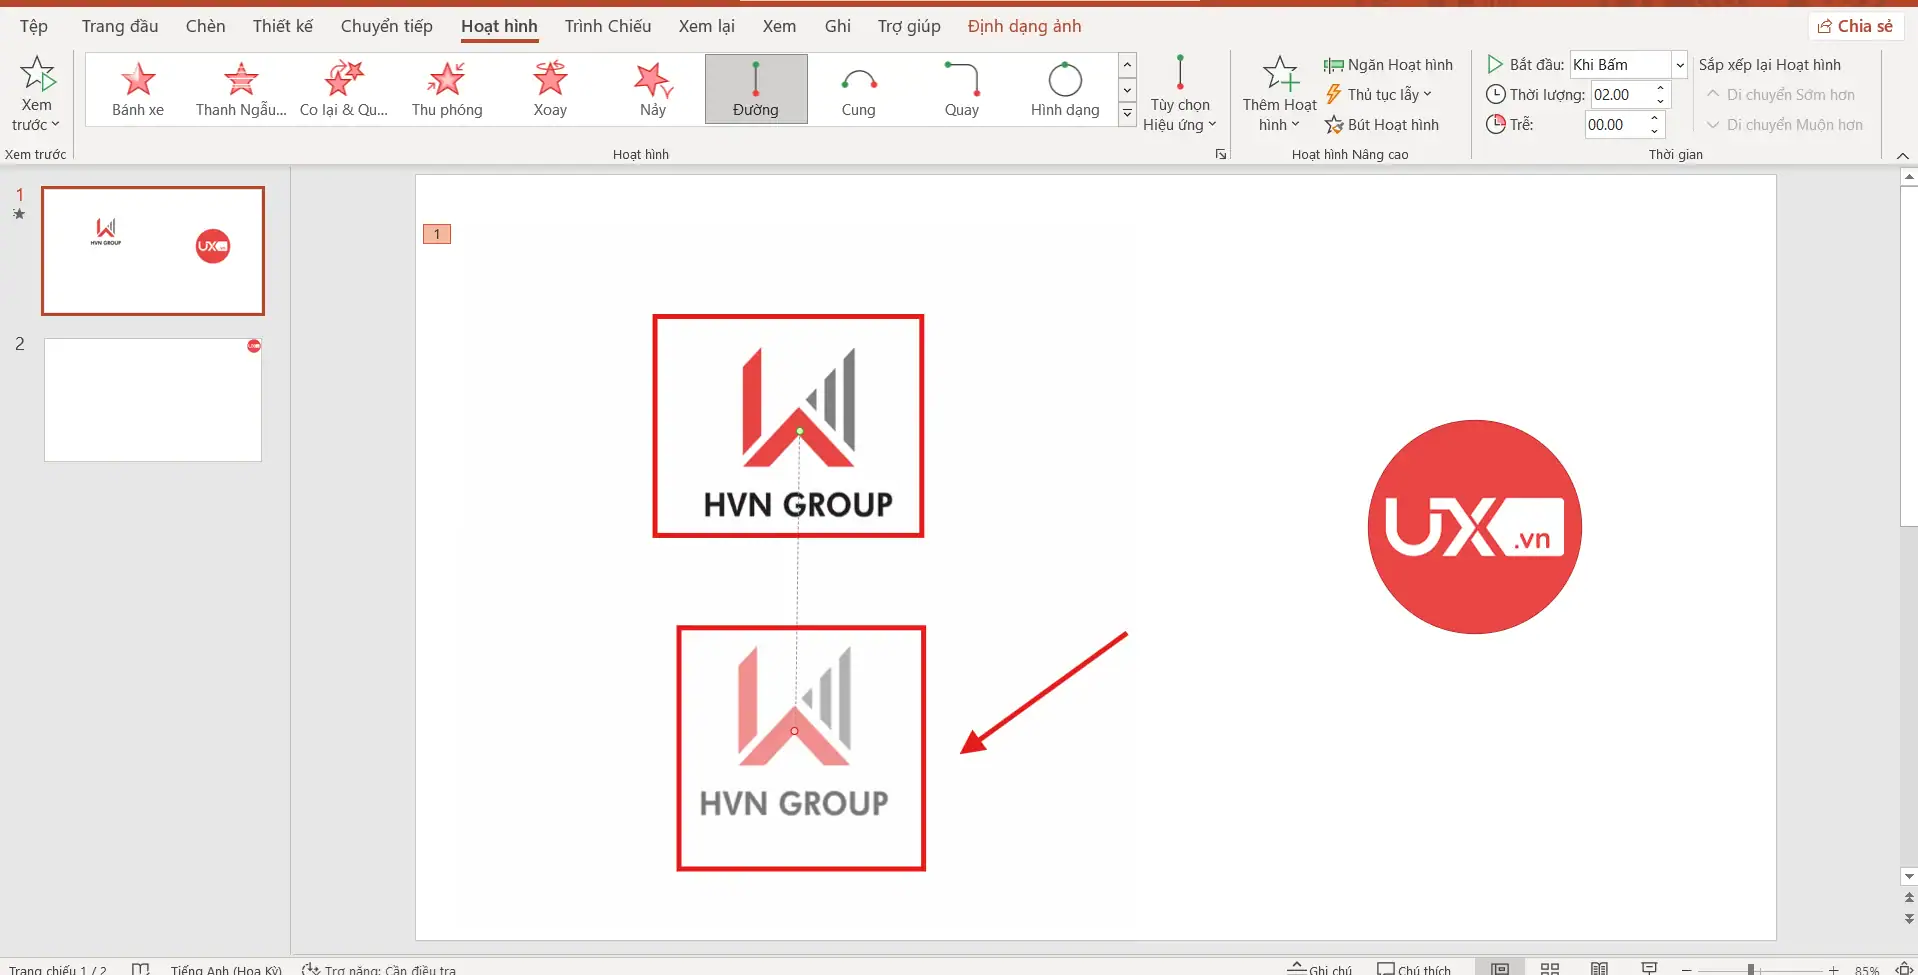
Task: Click the red motion path end point
Action: [x=795, y=731]
